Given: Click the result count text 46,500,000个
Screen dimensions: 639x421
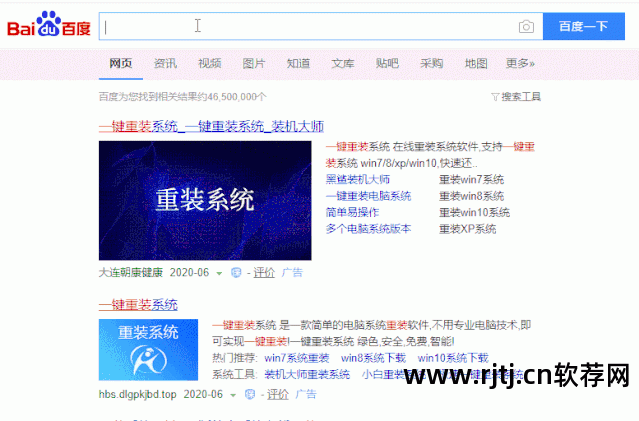Looking at the screenshot, I should coord(236,97).
